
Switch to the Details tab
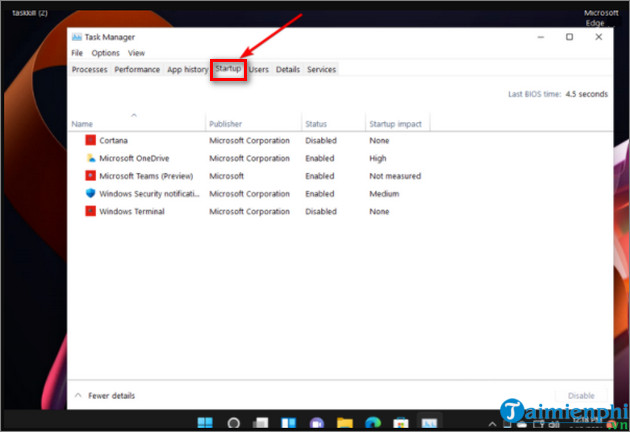[x=288, y=70]
